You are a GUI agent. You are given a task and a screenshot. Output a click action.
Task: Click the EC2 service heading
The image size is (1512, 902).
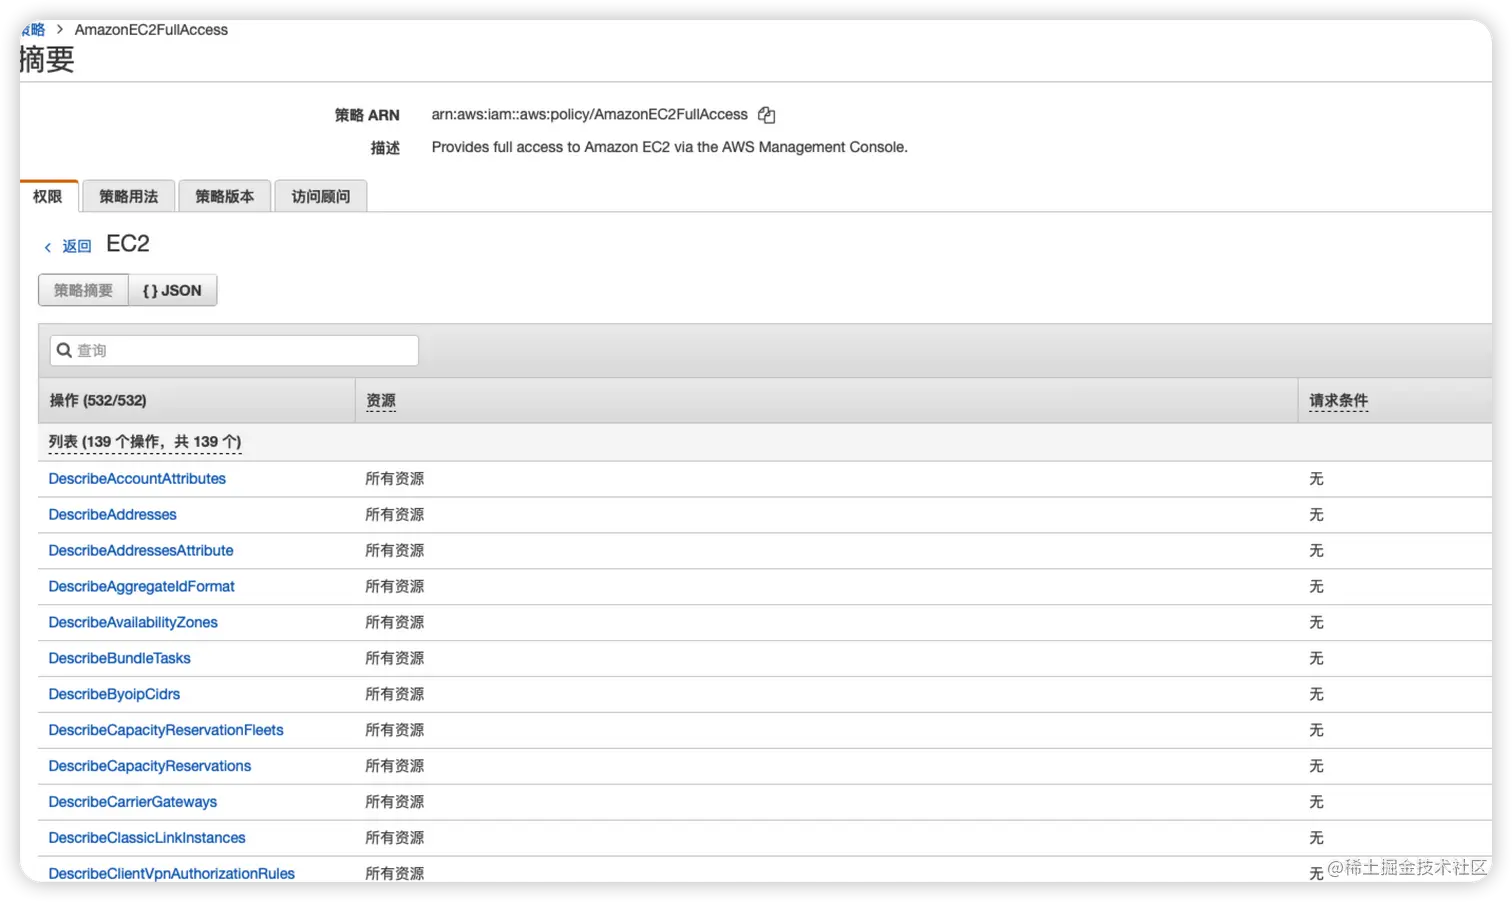[x=128, y=244]
